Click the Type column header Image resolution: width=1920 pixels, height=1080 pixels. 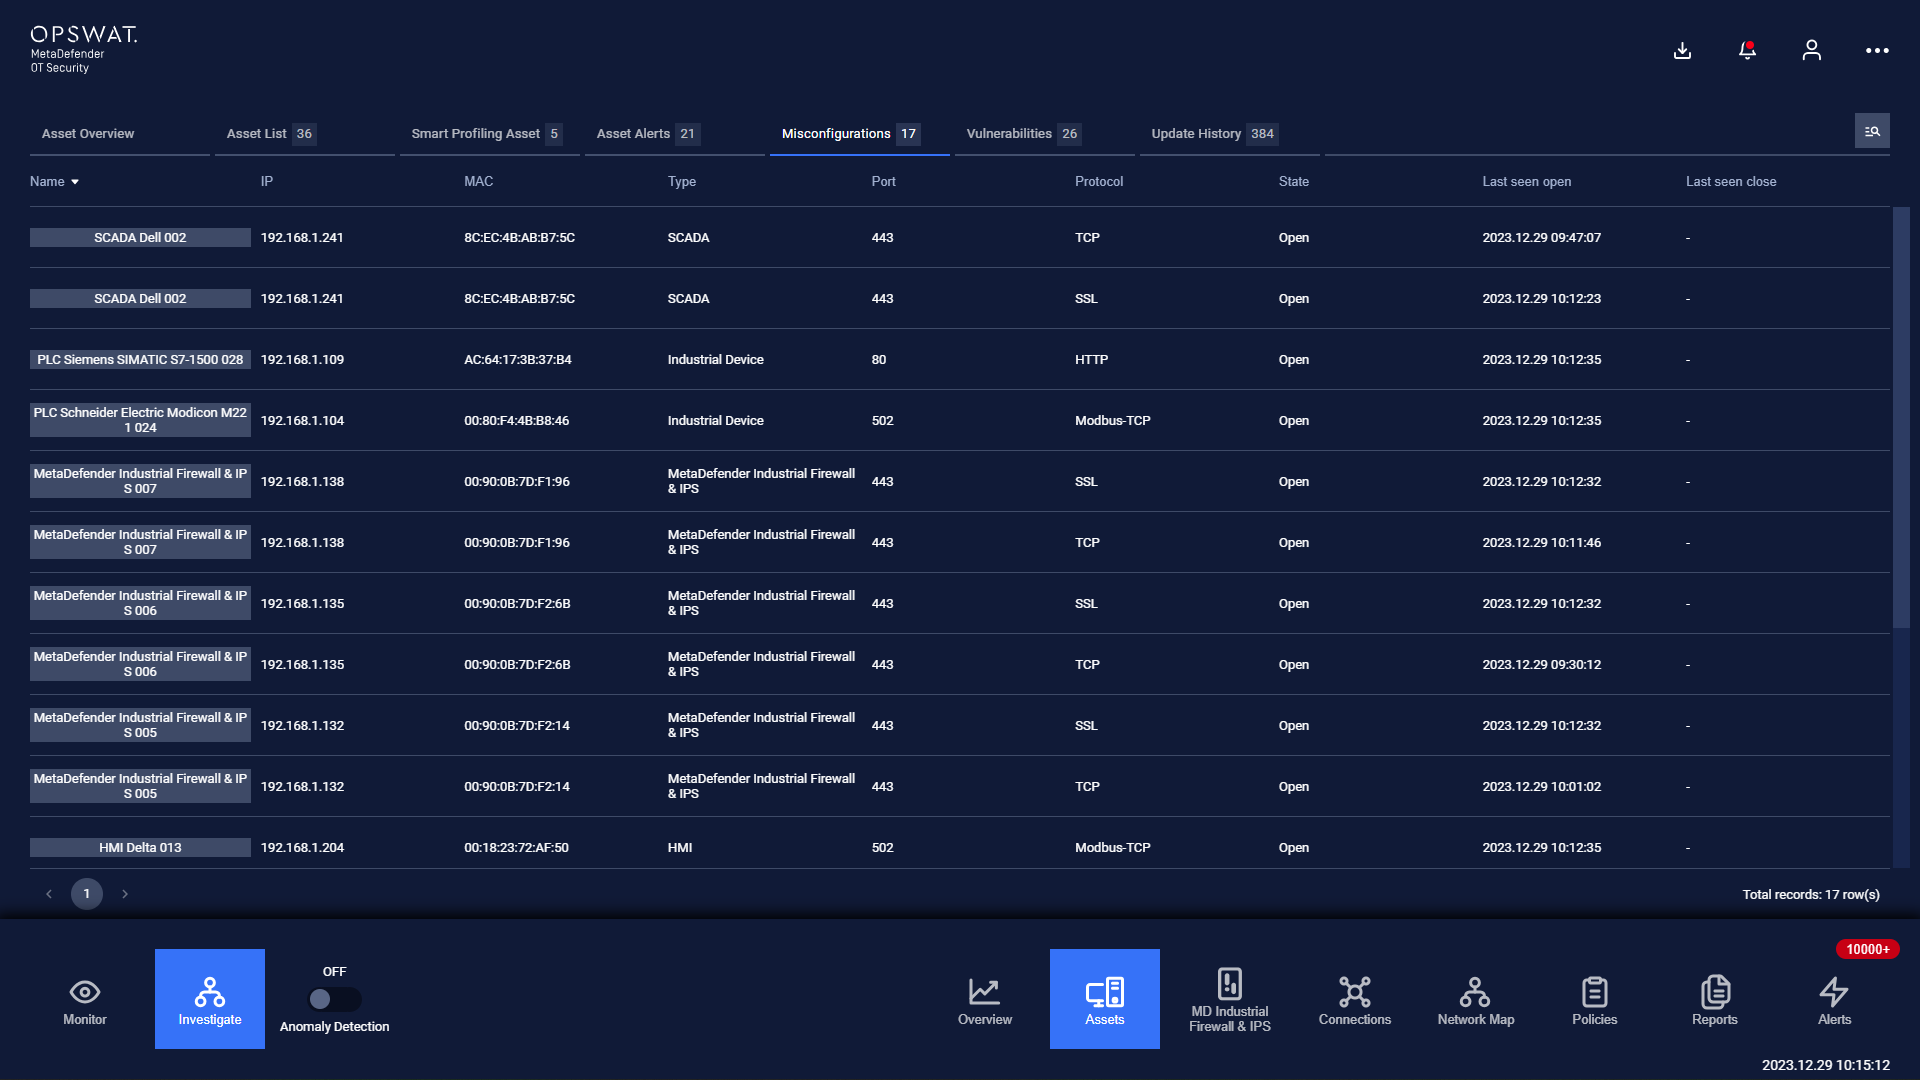pos(682,182)
